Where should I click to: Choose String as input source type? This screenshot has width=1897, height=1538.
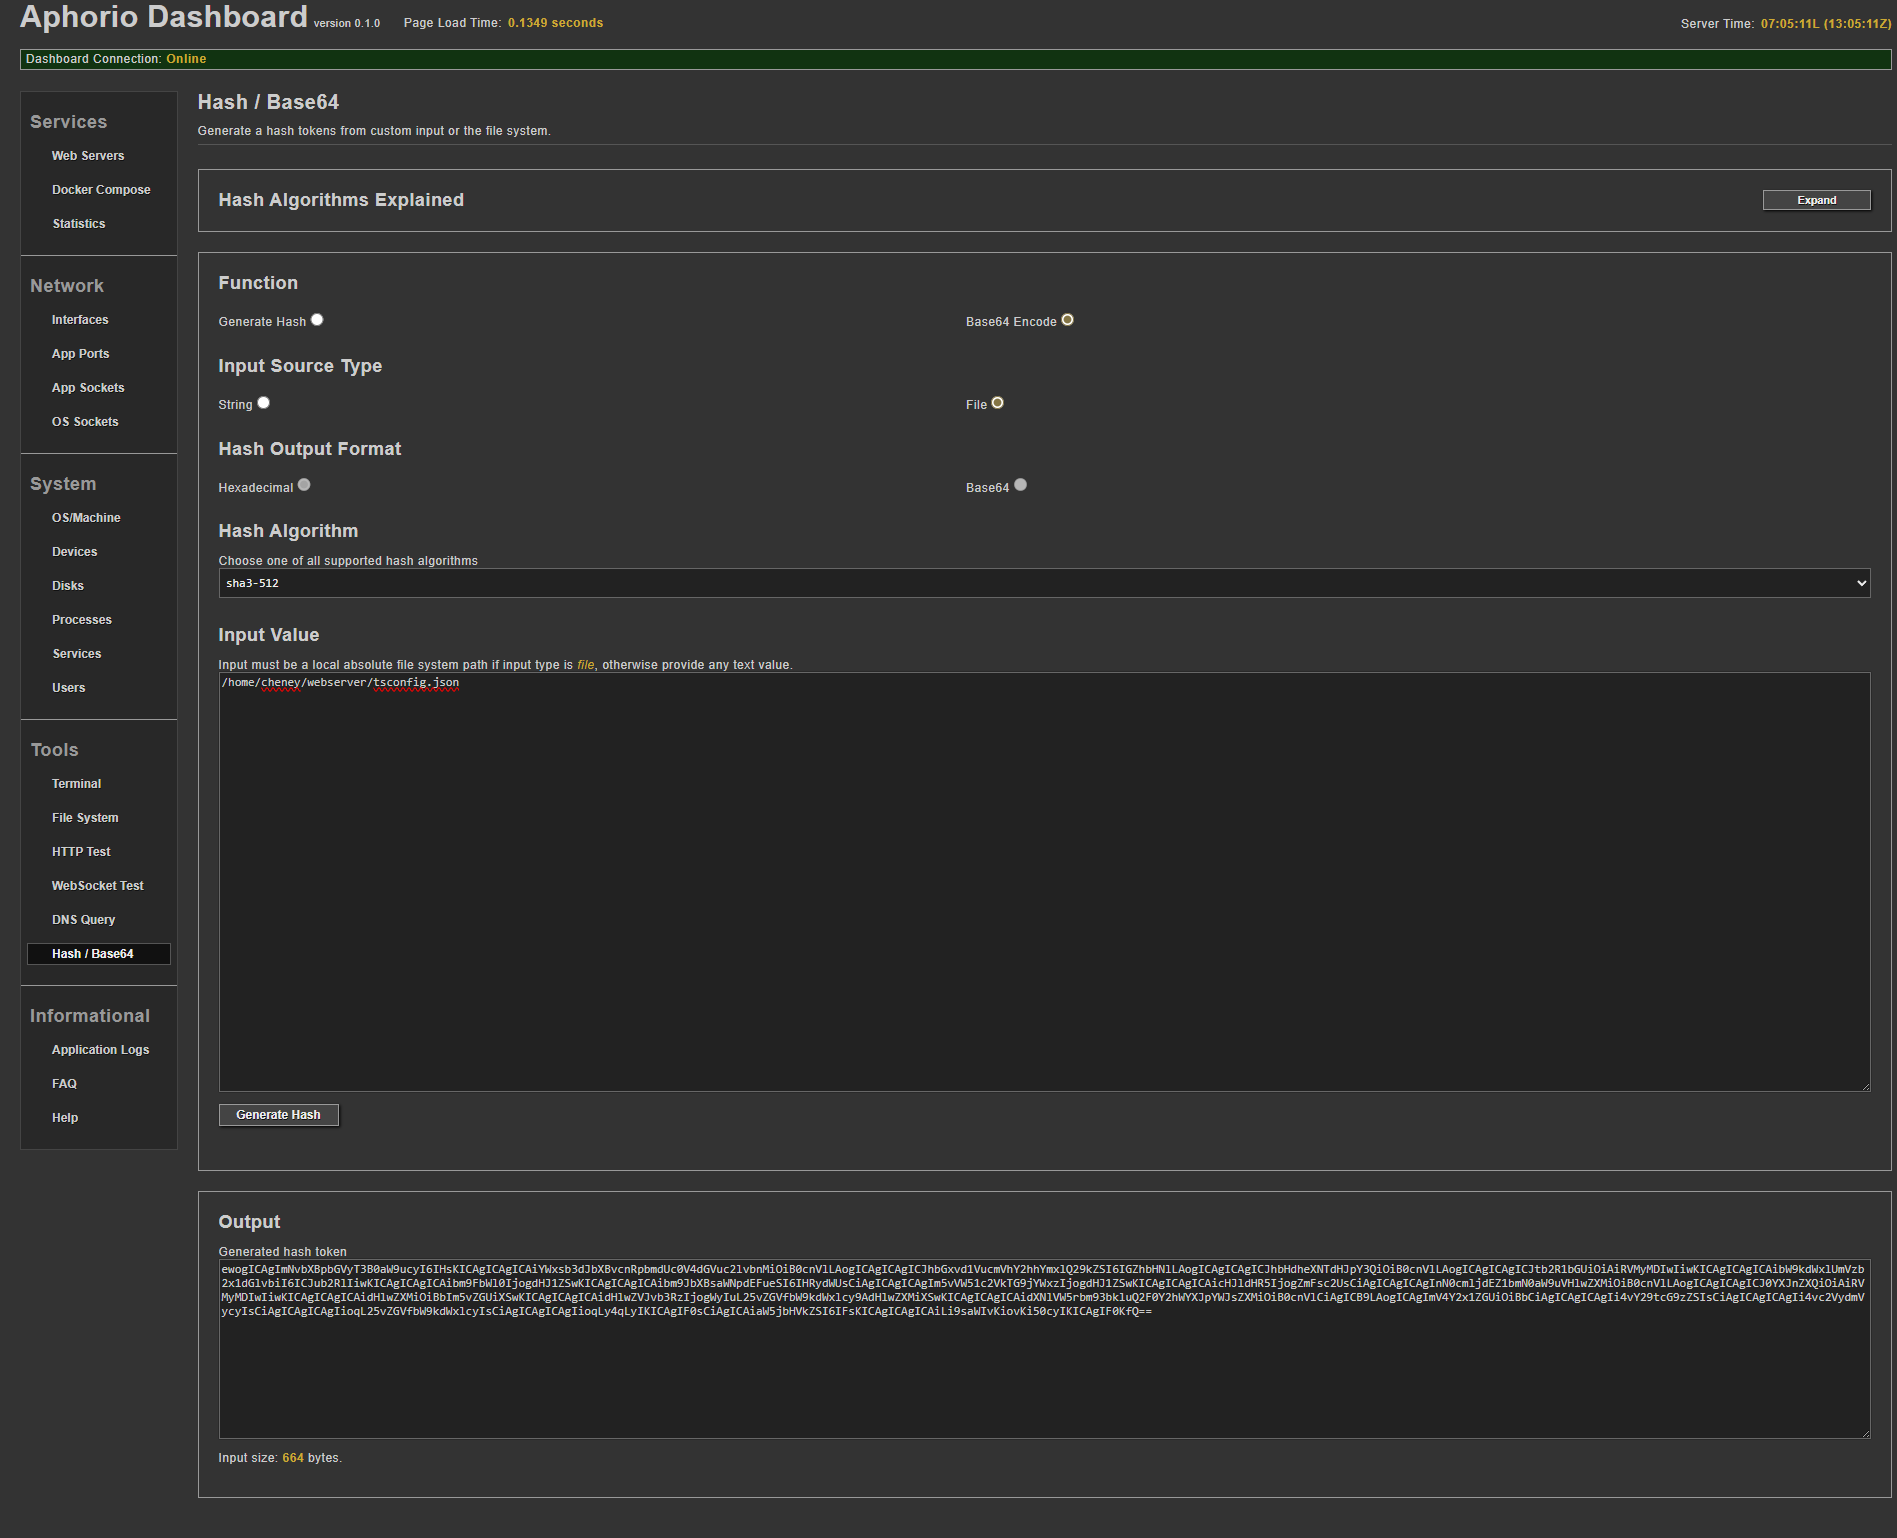[264, 403]
